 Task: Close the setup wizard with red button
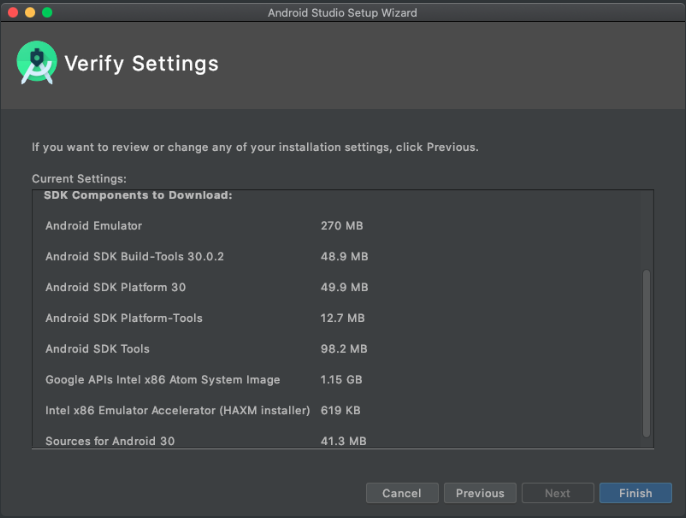pyautogui.click(x=13, y=12)
